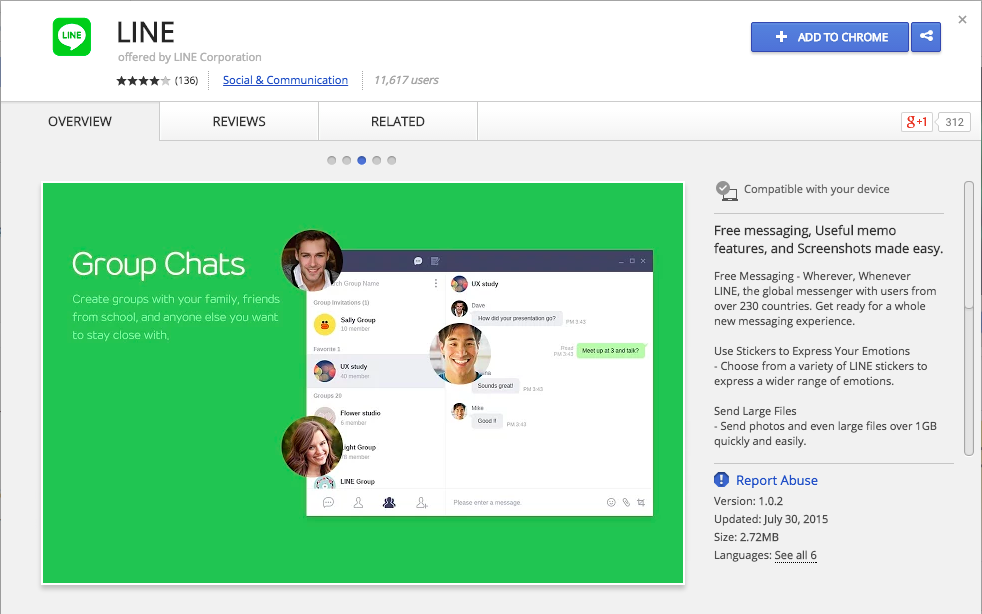Image resolution: width=982 pixels, height=614 pixels.
Task: Click the share icon button
Action: [x=926, y=36]
